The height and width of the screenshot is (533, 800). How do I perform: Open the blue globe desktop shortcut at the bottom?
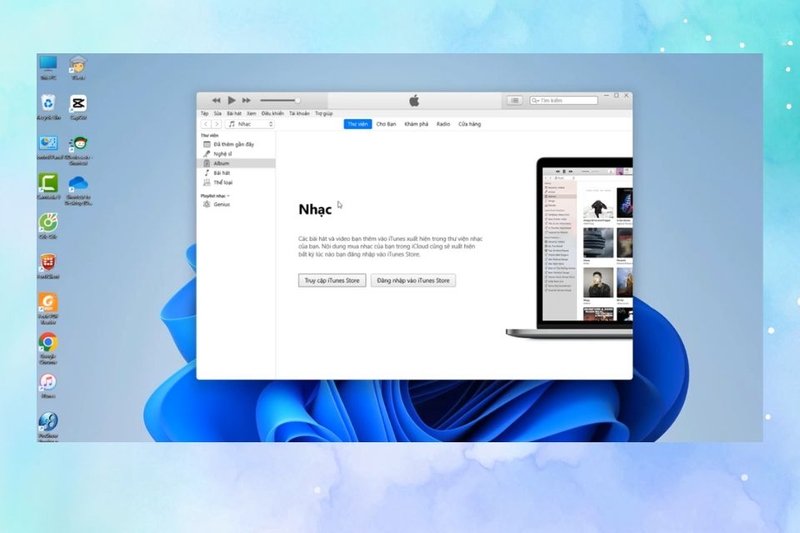pos(48,426)
